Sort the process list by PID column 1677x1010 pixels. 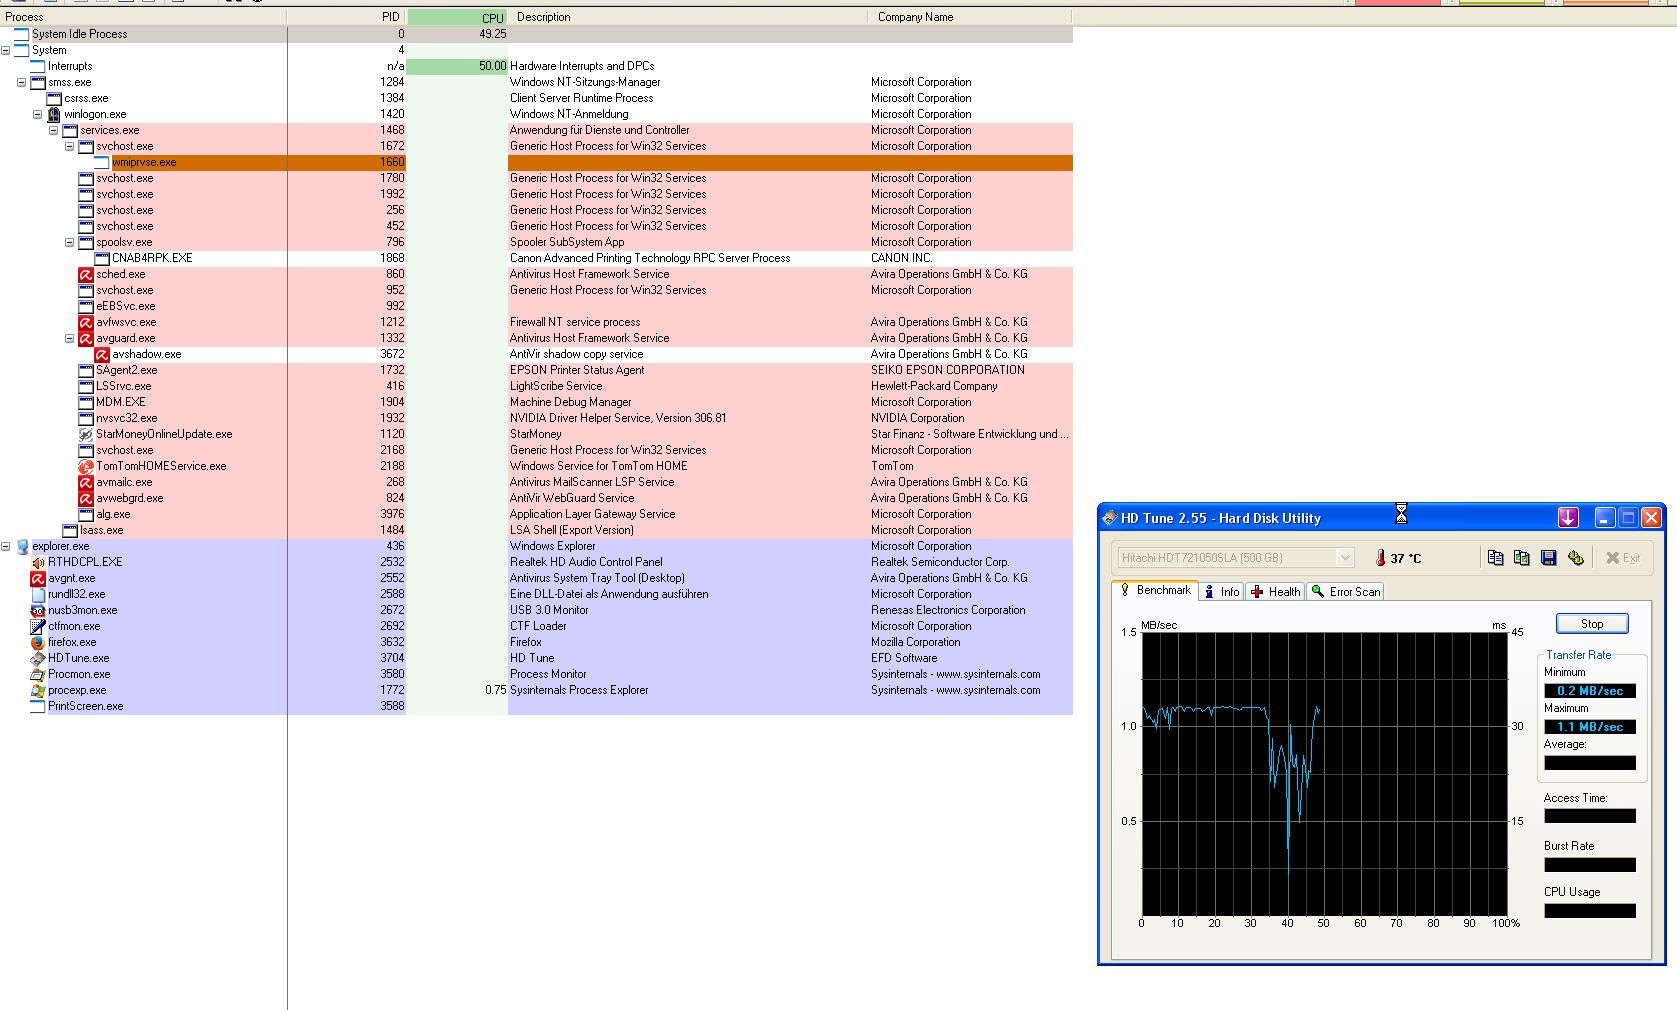pos(347,17)
